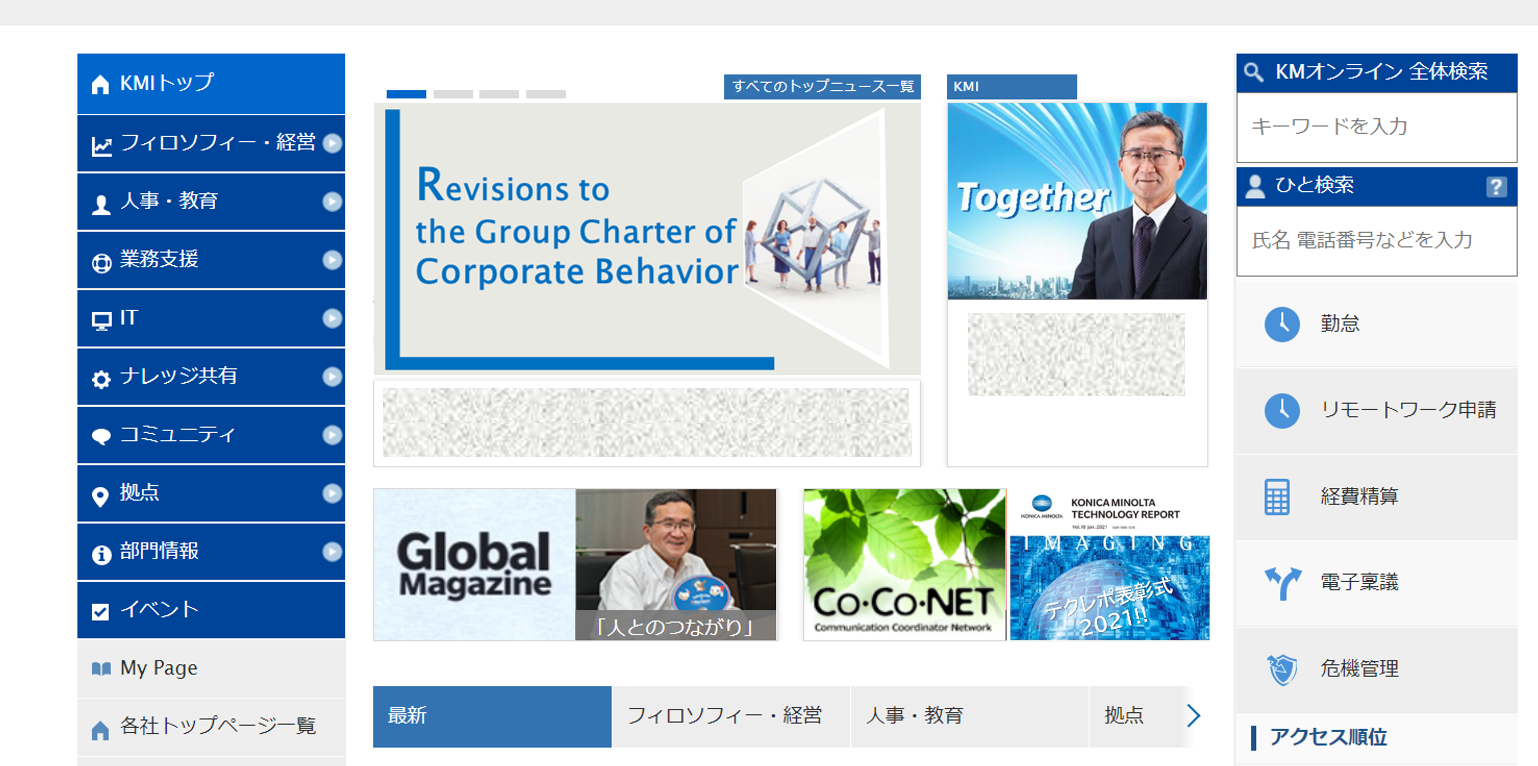Viewport: 1538px width, 766px height.
Task: Open リモートワーク申請 quick link
Action: tap(1376, 410)
